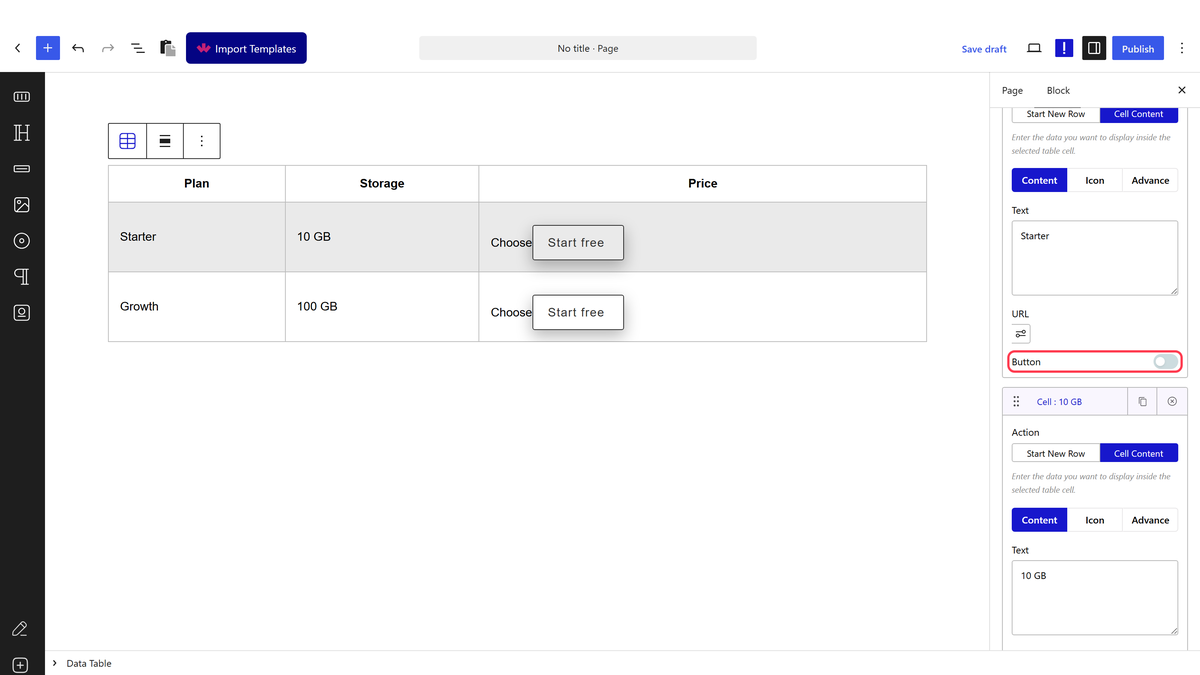Select the Heading H icon in left sidebar

[22, 133]
